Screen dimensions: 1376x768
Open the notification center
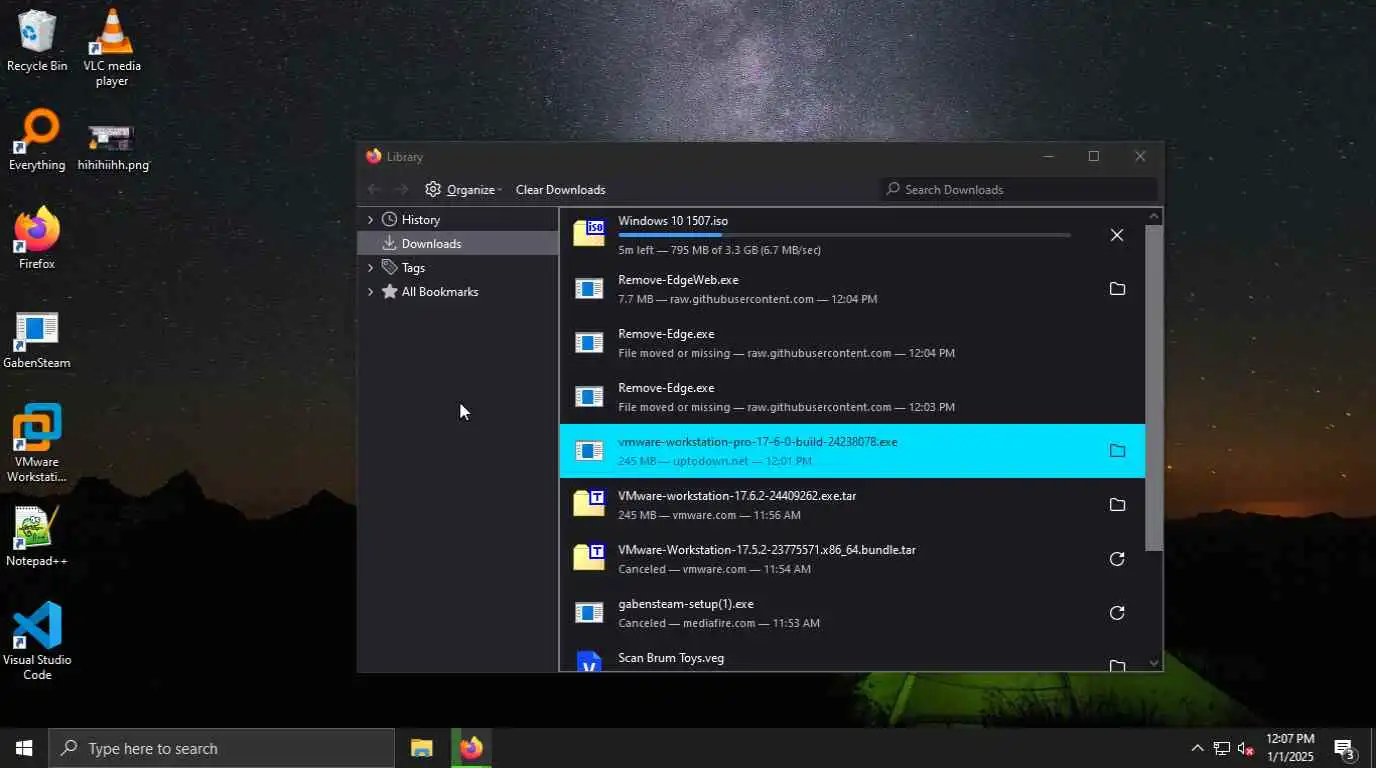[x=1345, y=748]
